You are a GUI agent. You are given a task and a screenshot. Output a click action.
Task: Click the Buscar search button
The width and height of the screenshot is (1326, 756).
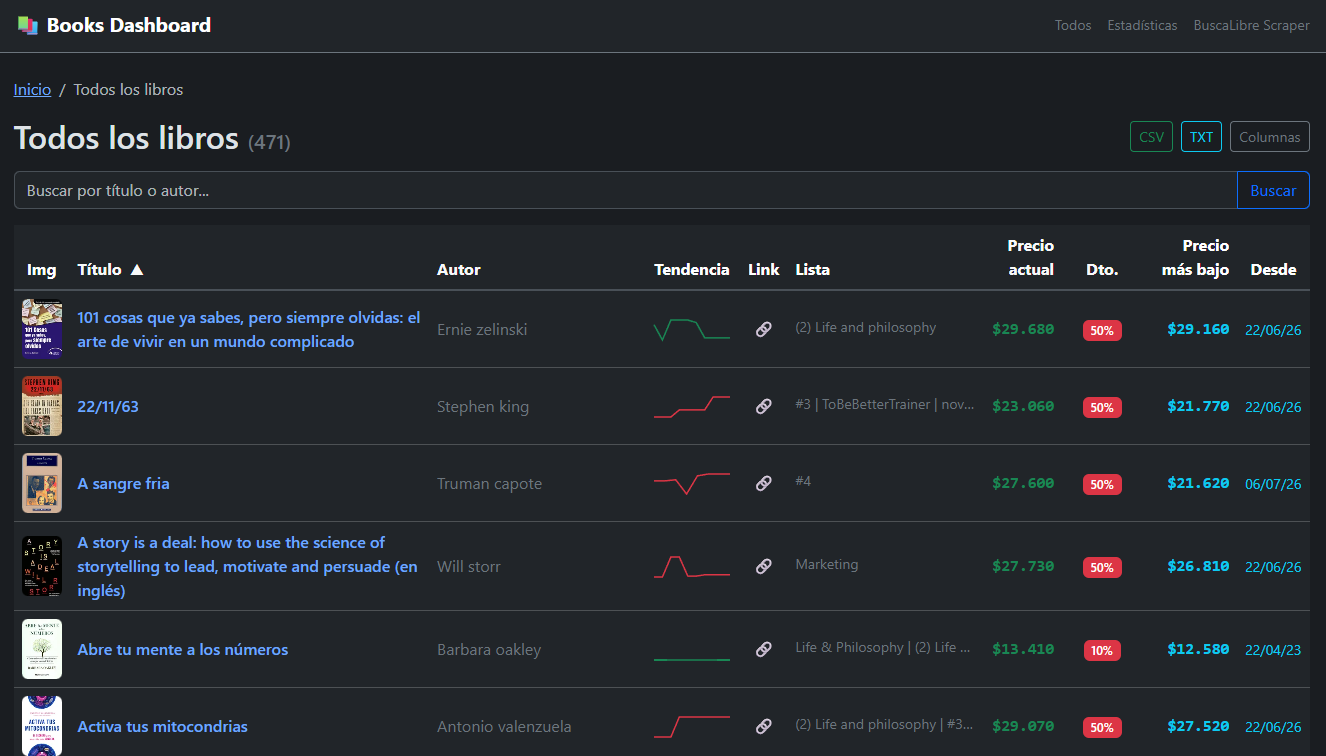coord(1273,190)
